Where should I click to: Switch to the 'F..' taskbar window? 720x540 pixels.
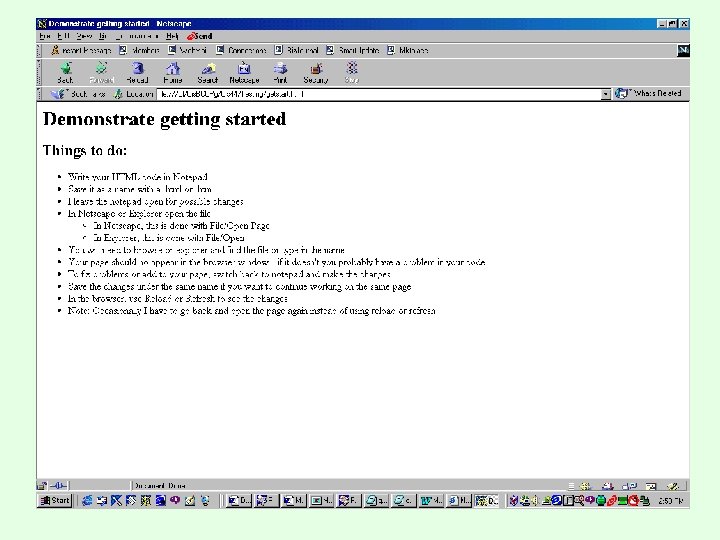coord(349,501)
